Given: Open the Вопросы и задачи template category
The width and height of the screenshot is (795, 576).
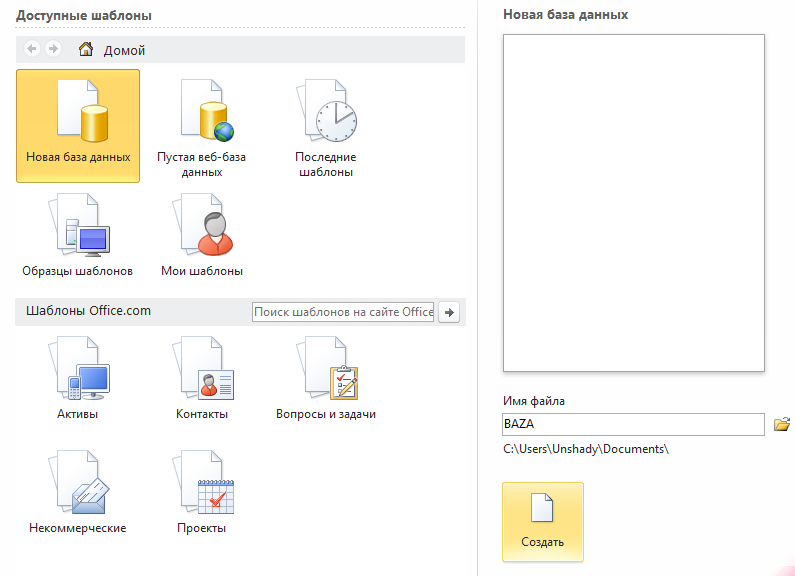Looking at the screenshot, I should pyautogui.click(x=326, y=378).
